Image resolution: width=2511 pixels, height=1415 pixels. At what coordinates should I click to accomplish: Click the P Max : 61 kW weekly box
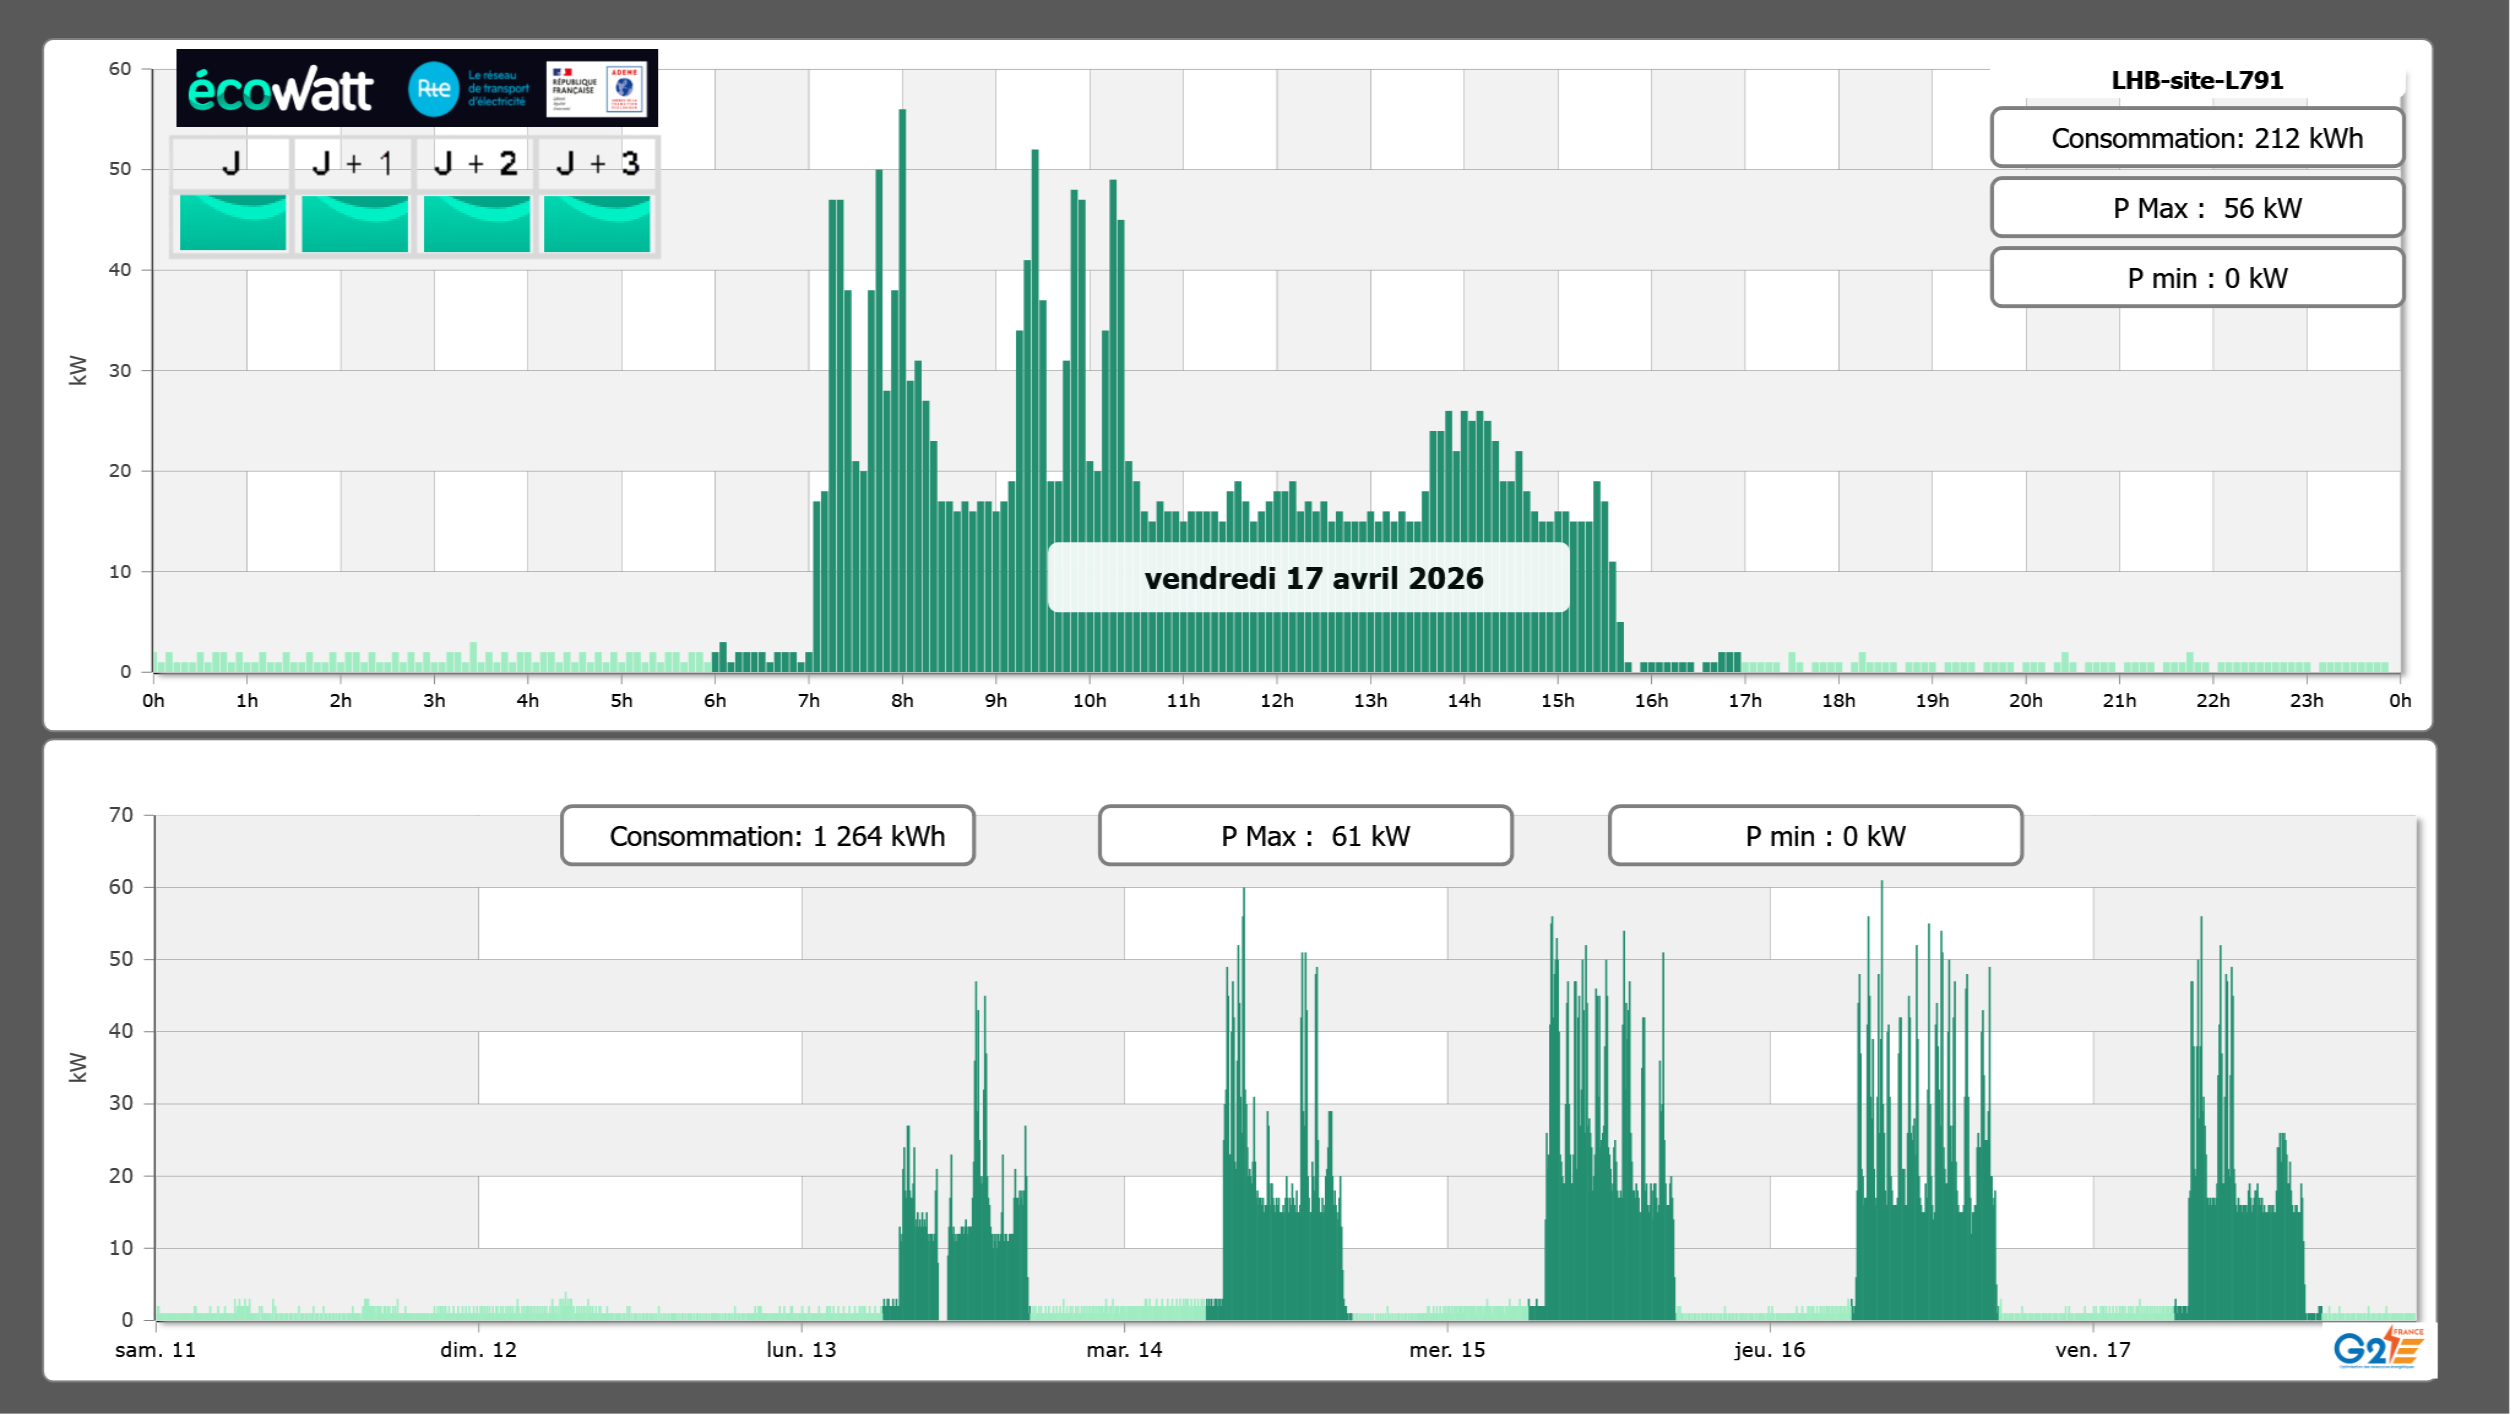coord(1304,836)
